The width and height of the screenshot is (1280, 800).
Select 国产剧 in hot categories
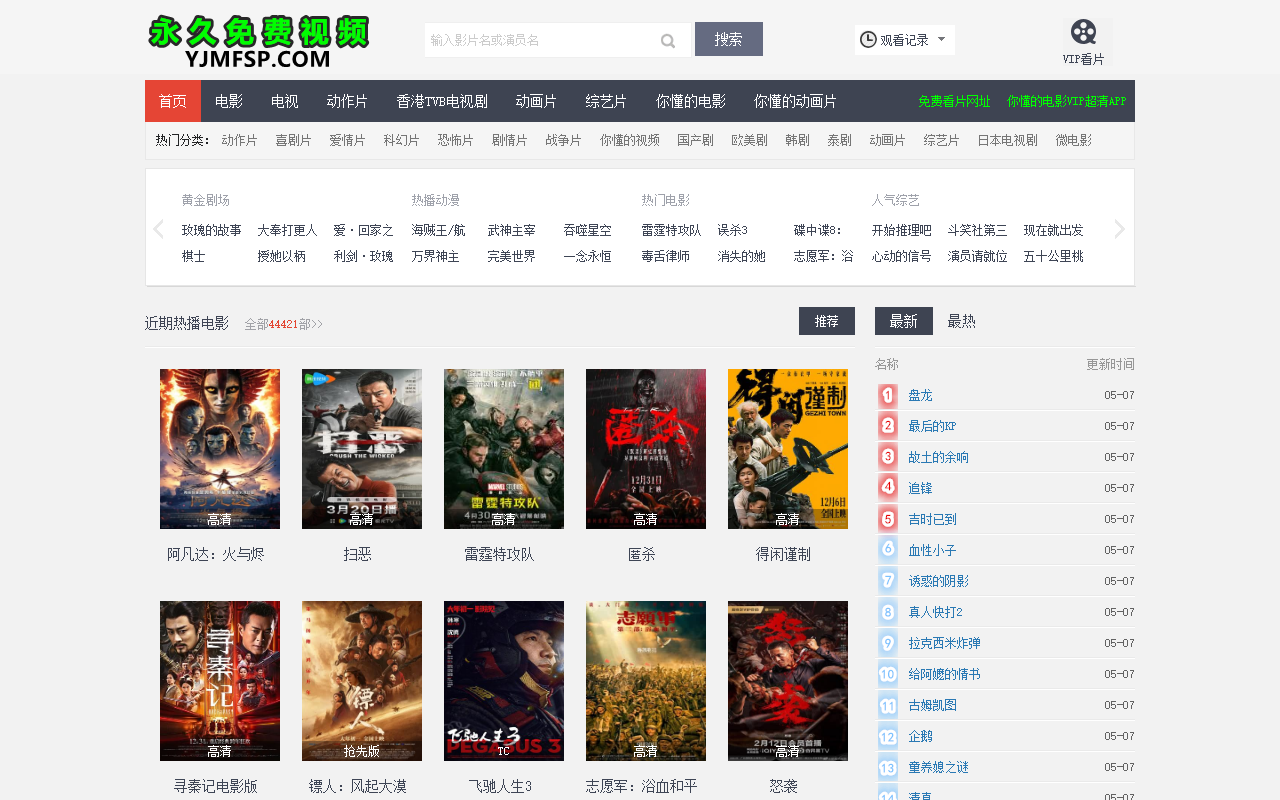tap(696, 140)
